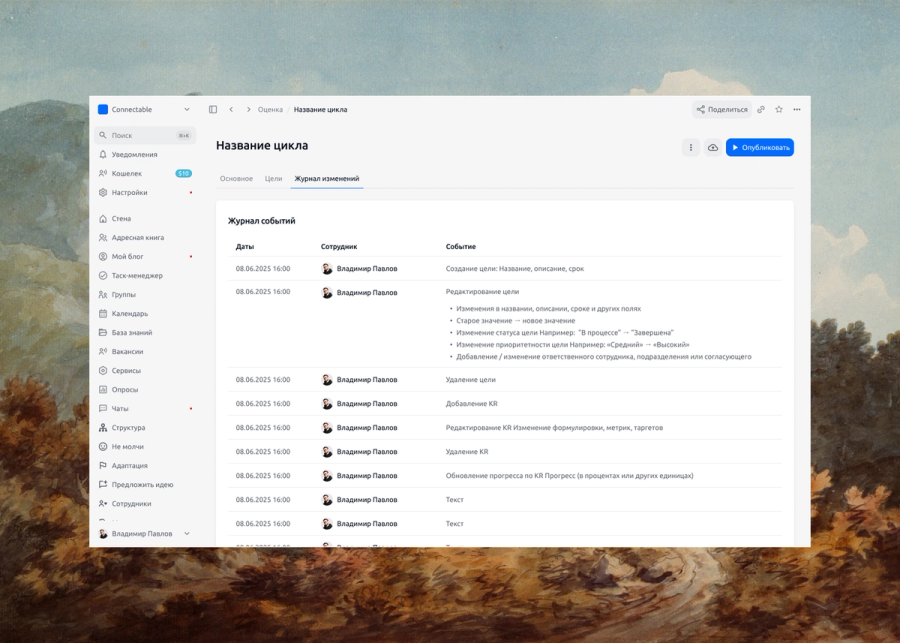900x643 pixels.
Task: Click the Календарь icon
Action: click(103, 313)
